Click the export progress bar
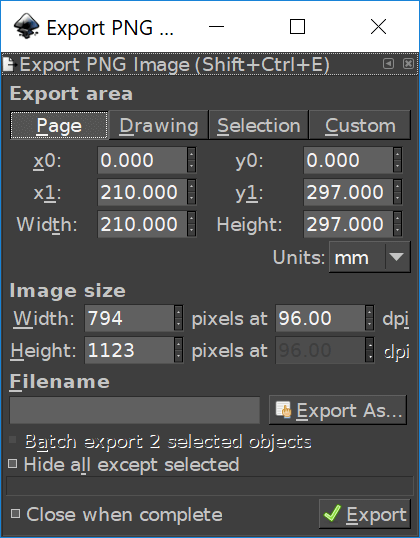 pyautogui.click(x=210, y=486)
